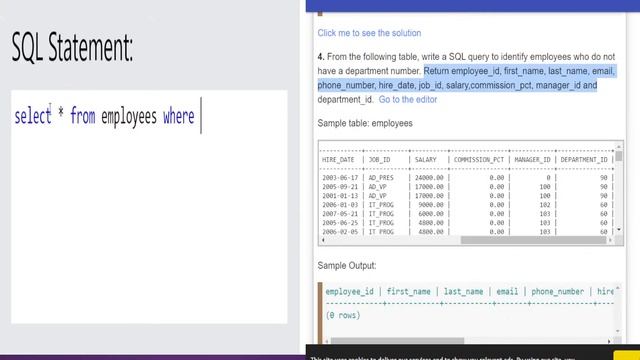
Task: Click the 9000.00 salary value
Action: pos(431,205)
